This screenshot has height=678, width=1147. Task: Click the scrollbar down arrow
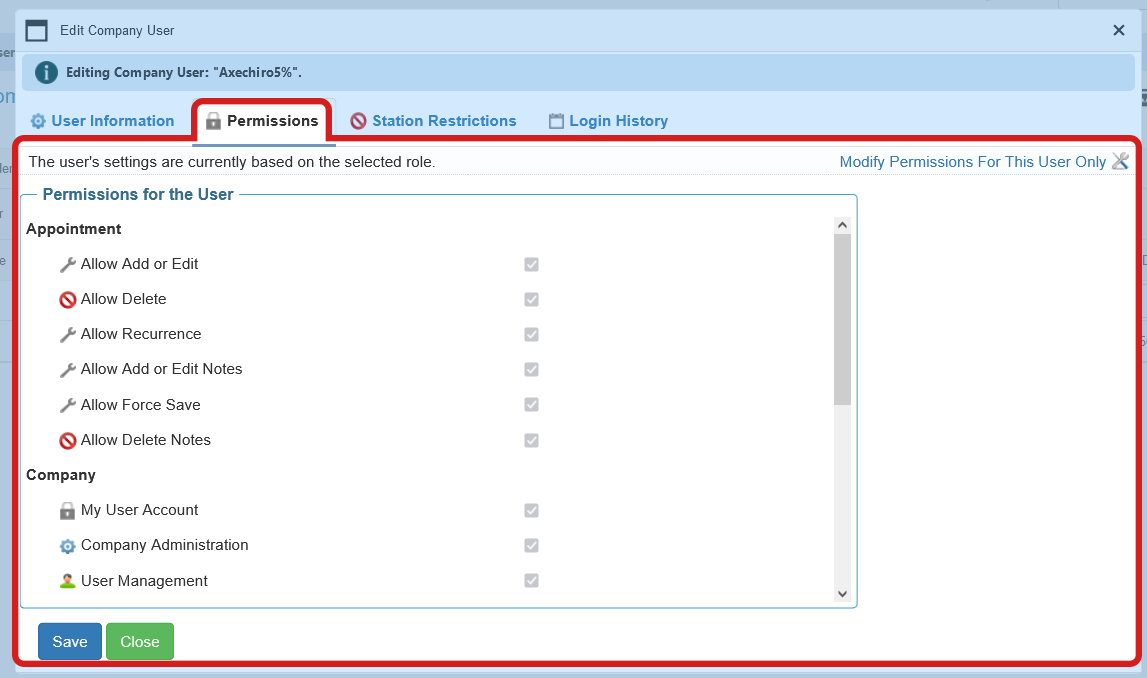(x=842, y=593)
